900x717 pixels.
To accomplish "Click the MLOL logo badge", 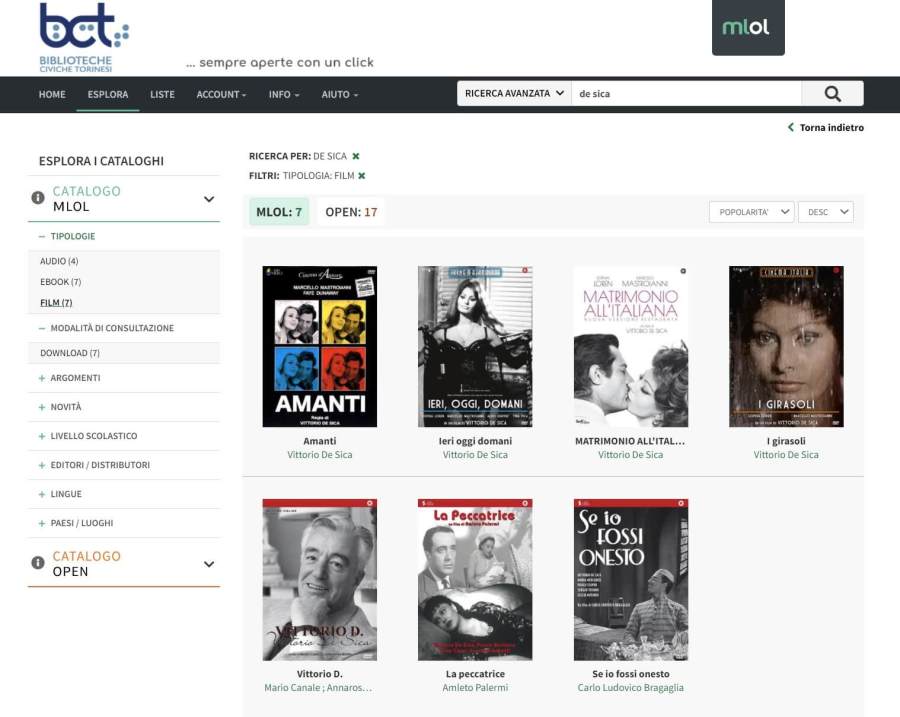I will 747,28.
